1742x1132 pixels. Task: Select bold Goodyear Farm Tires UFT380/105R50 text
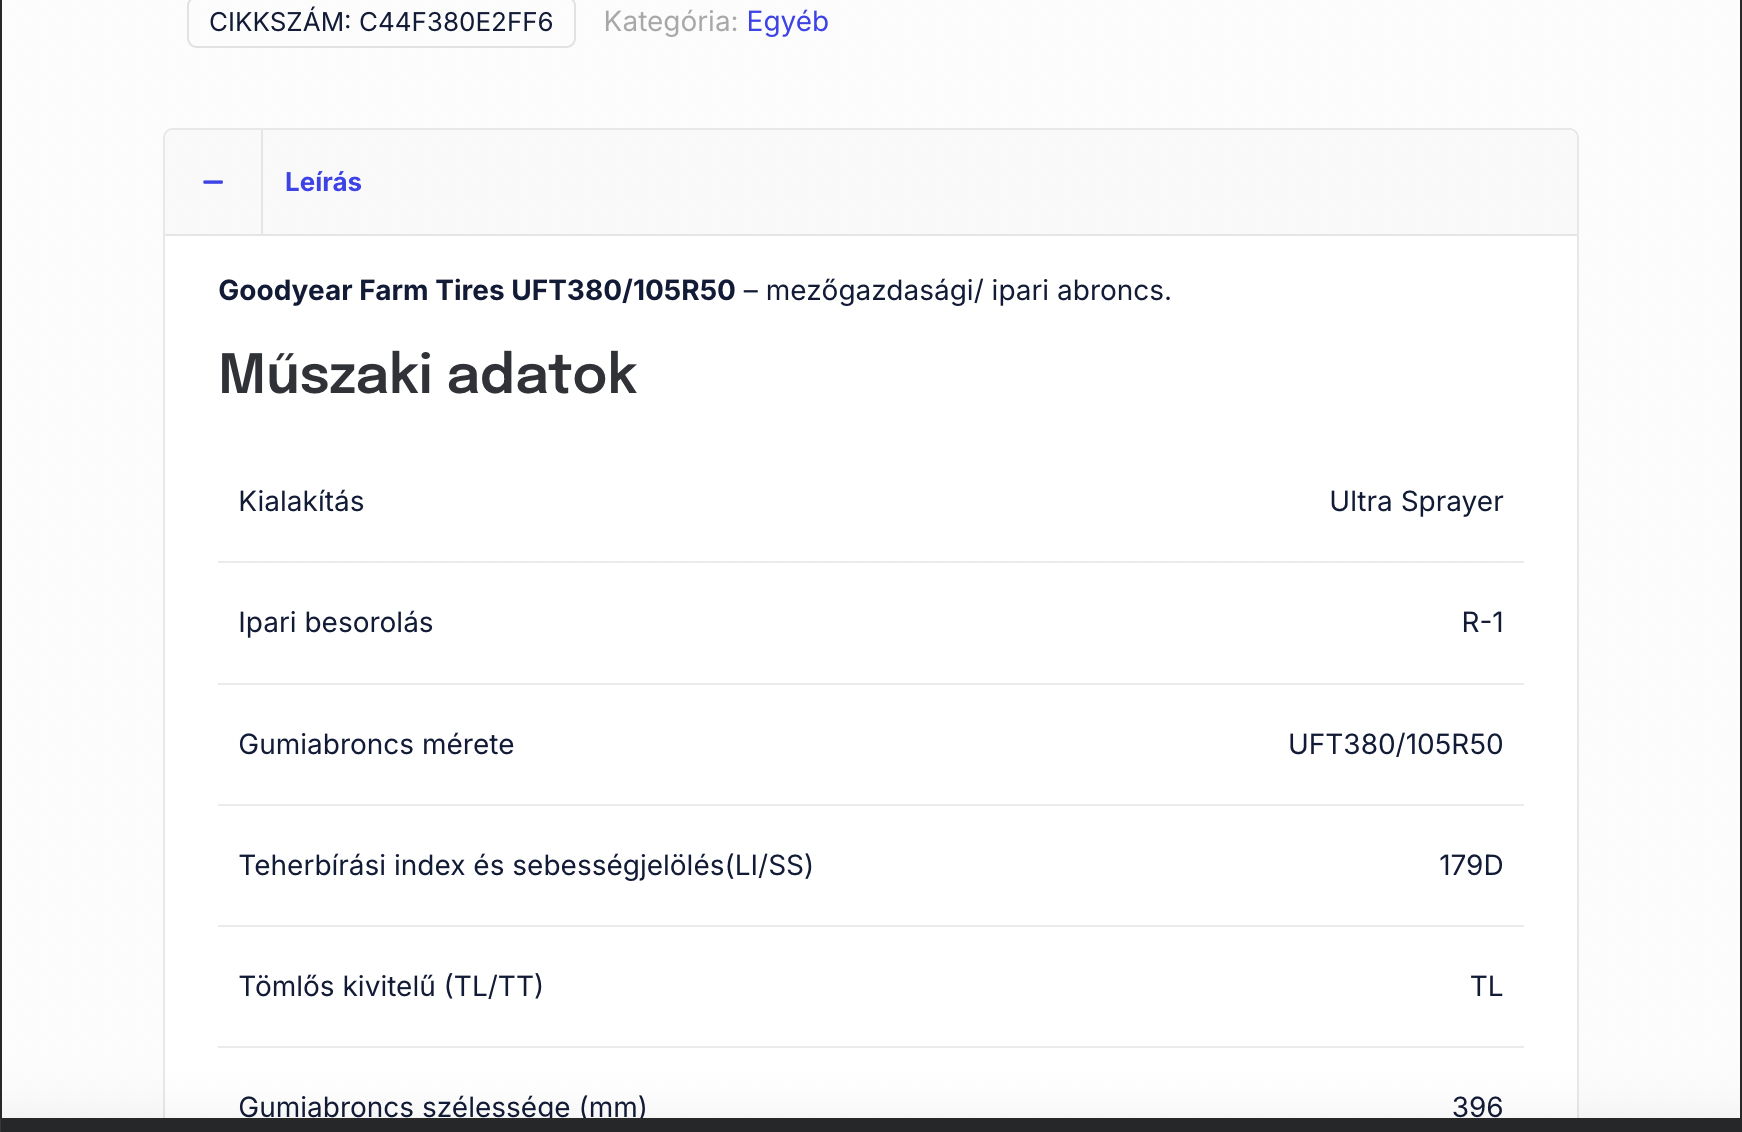tap(477, 290)
